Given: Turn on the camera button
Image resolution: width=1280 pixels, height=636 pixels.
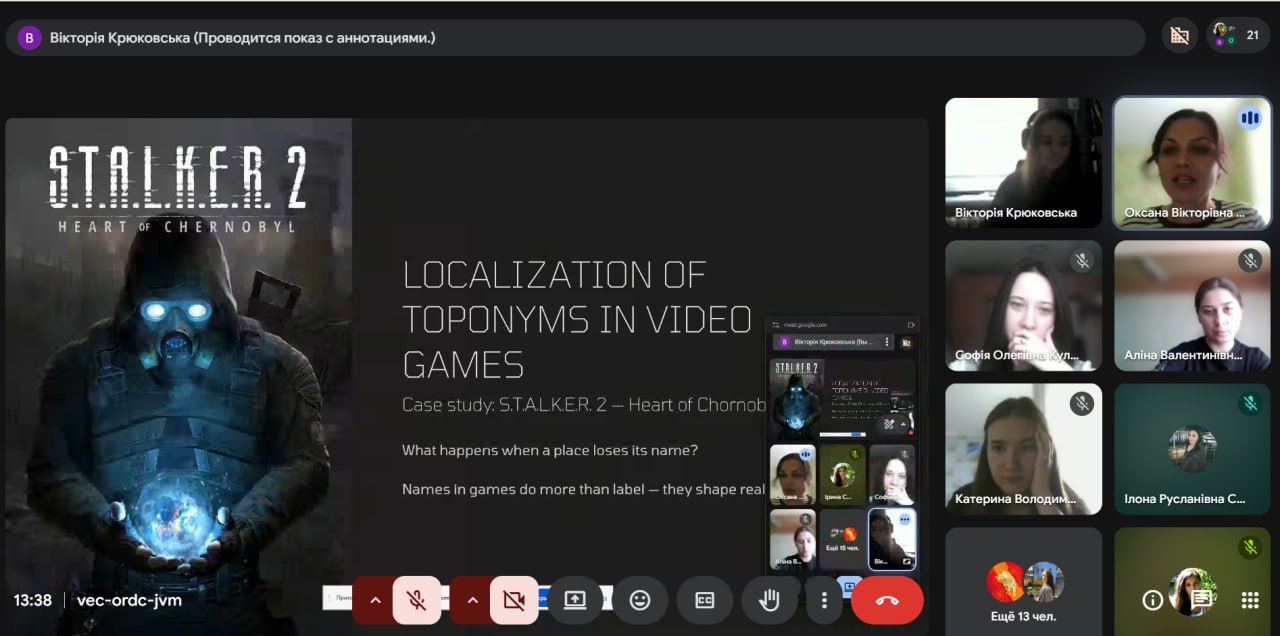Looking at the screenshot, I should tap(514, 600).
